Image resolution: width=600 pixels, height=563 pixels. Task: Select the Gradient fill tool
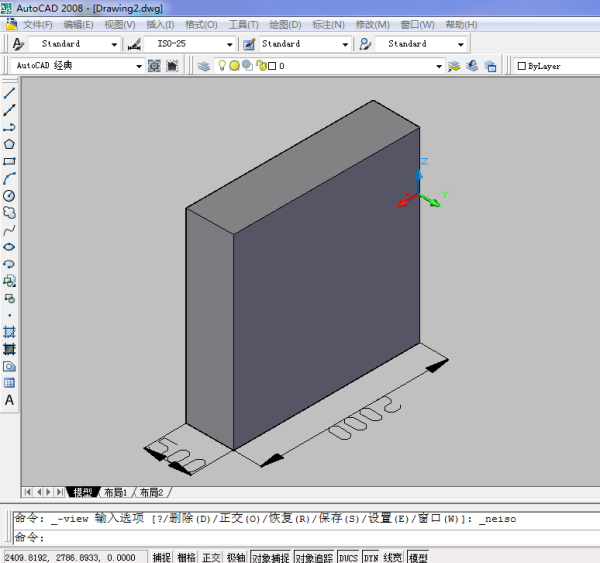9,349
